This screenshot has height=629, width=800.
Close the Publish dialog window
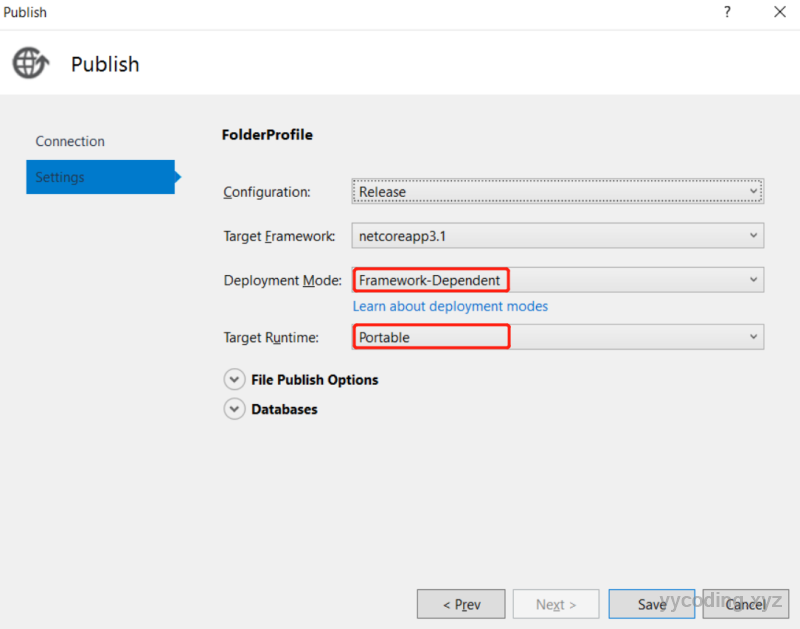pos(779,12)
